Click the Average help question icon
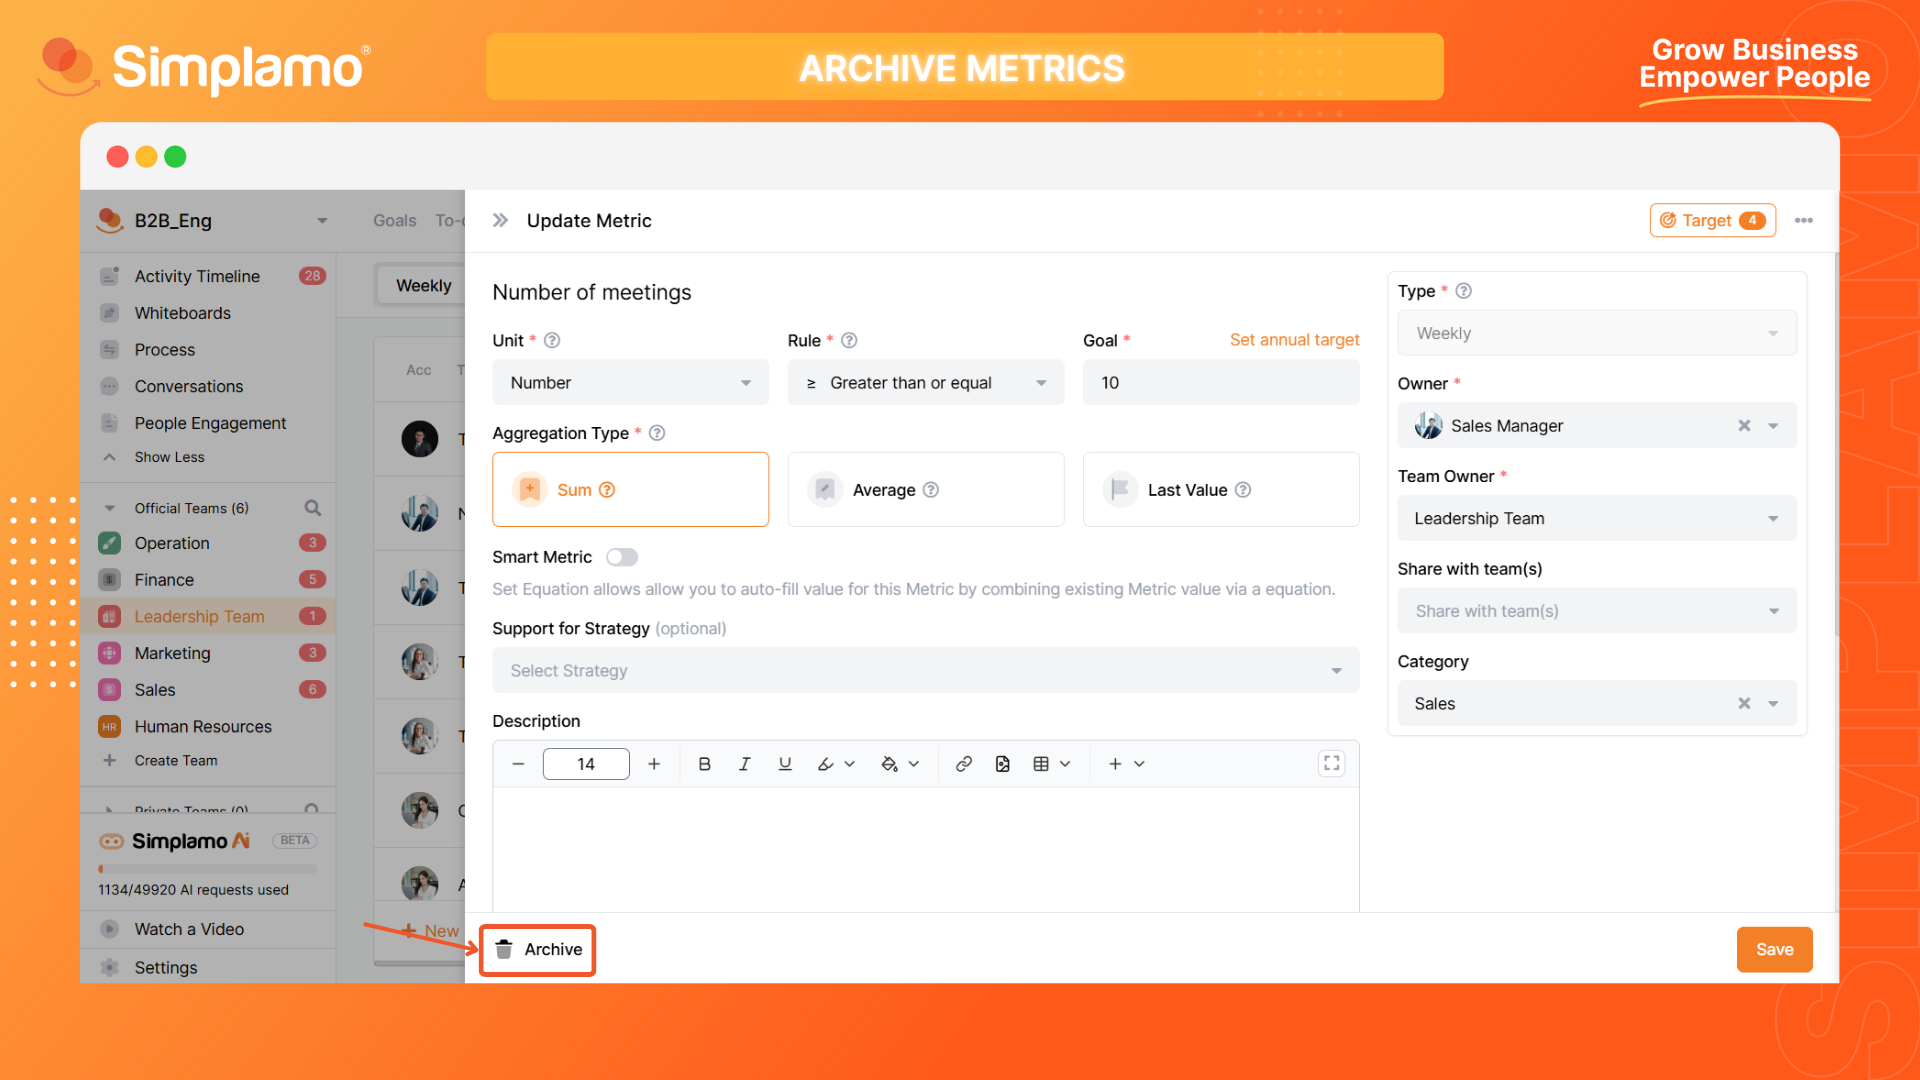Image resolution: width=1920 pixels, height=1080 pixels. pyautogui.click(x=931, y=490)
